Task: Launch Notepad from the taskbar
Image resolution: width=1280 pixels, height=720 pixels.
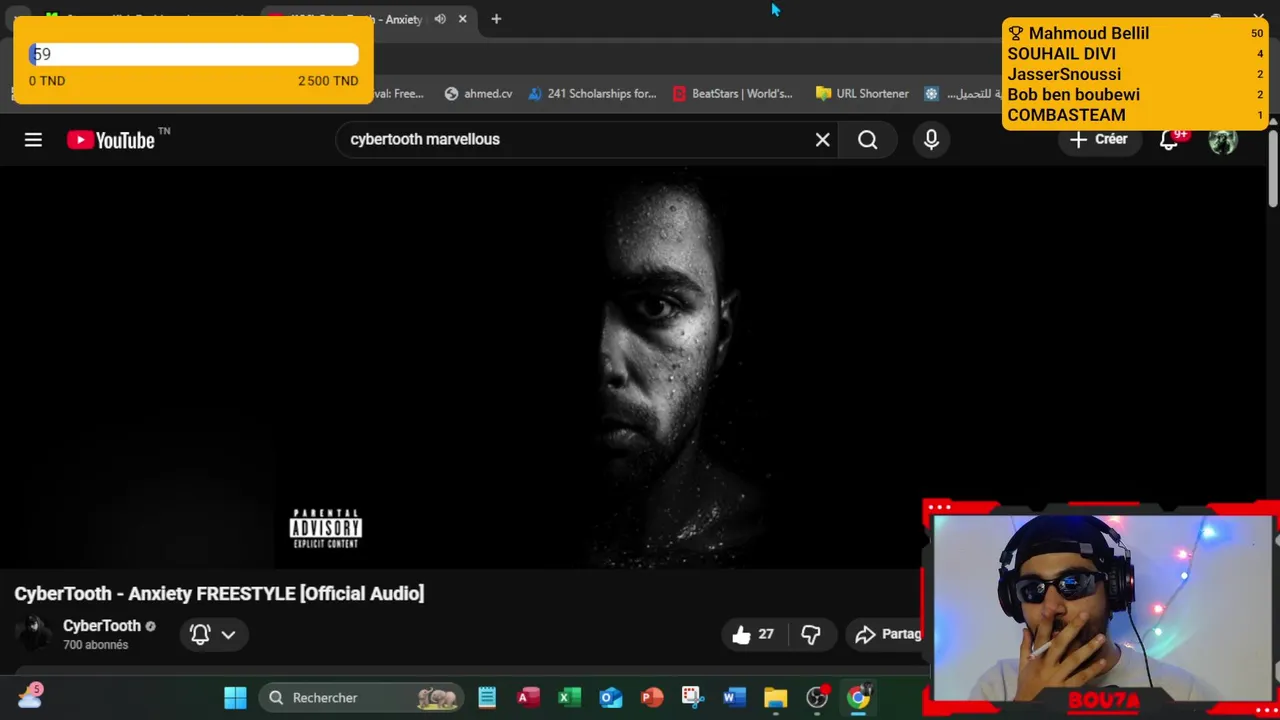Action: point(487,697)
